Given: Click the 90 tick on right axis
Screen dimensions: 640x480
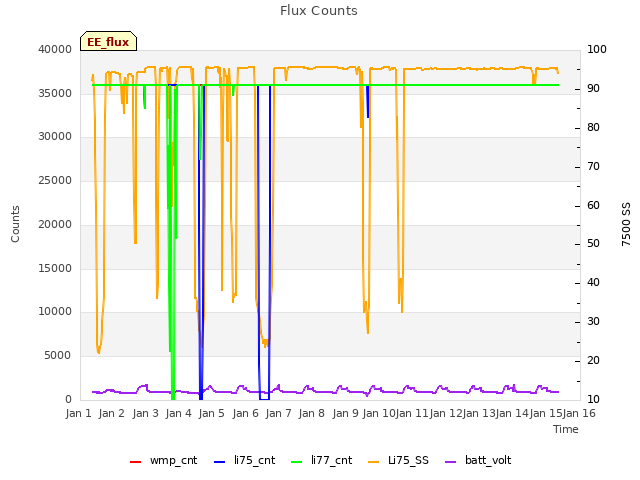Looking at the screenshot, I should [593, 88].
